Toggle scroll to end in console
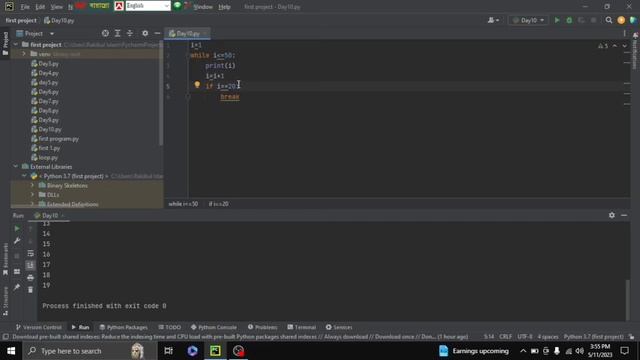This screenshot has width=640, height=360. [31, 266]
